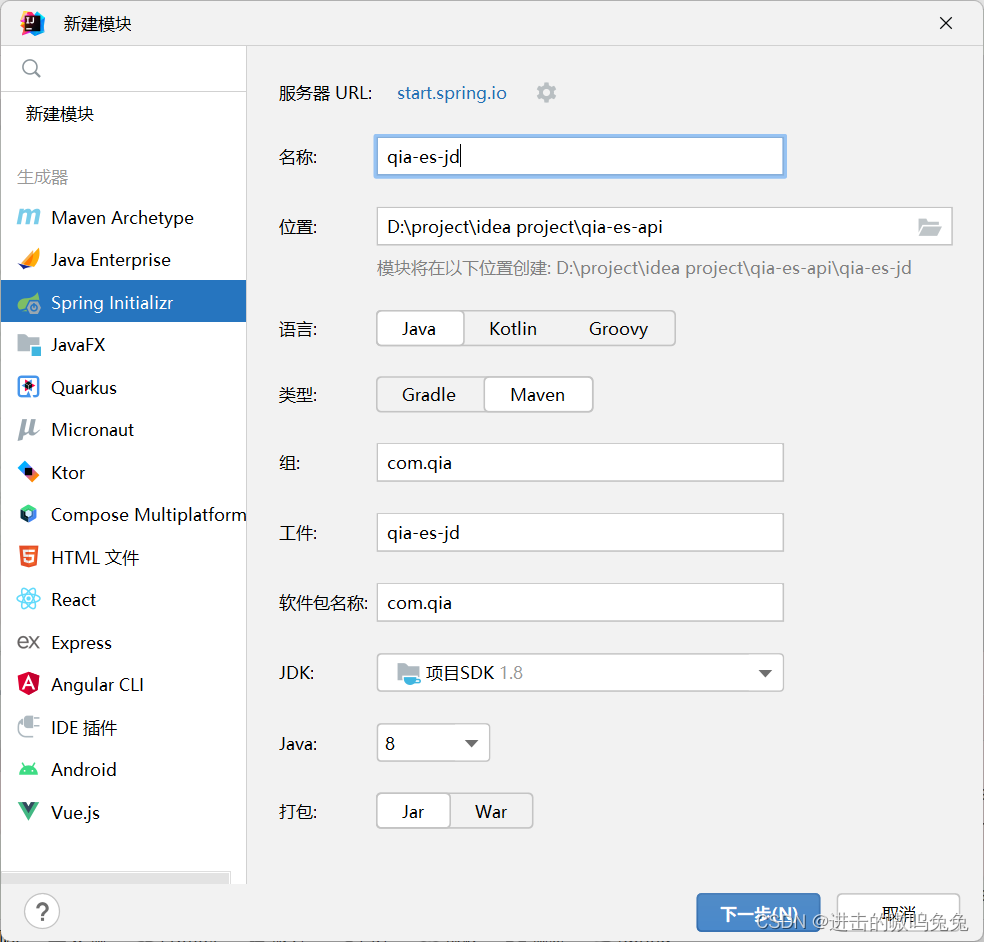Click the 软件包名称 package name field
The height and width of the screenshot is (942, 984).
pos(580,602)
